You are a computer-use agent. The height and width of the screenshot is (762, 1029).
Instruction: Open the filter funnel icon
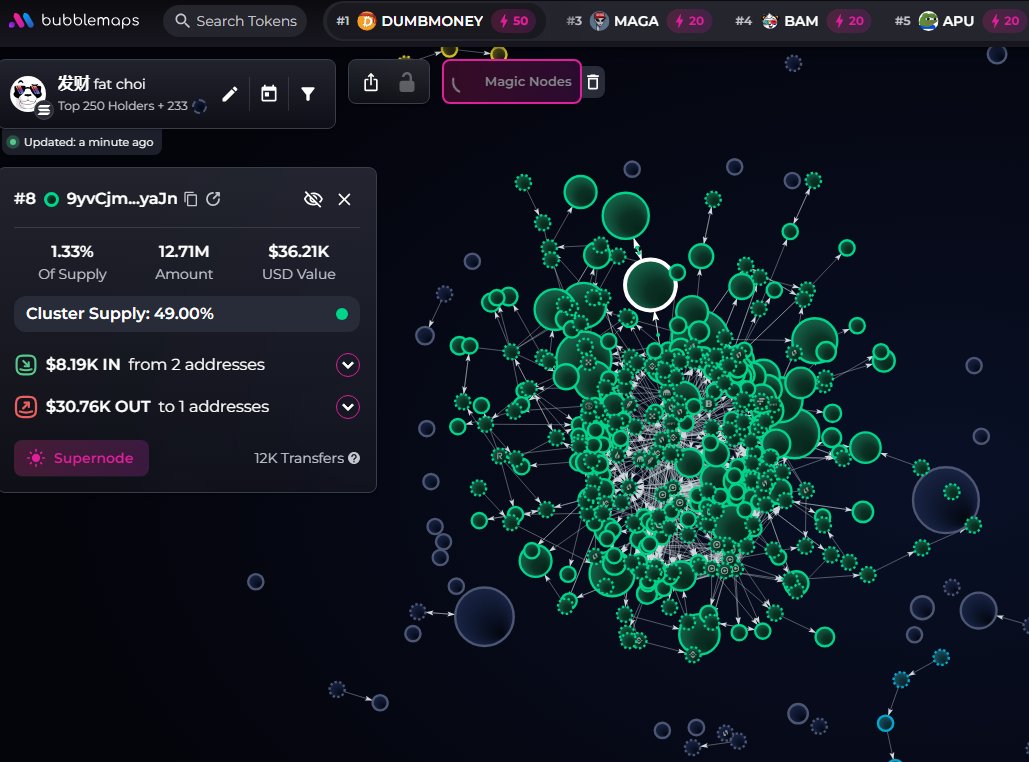[x=308, y=95]
